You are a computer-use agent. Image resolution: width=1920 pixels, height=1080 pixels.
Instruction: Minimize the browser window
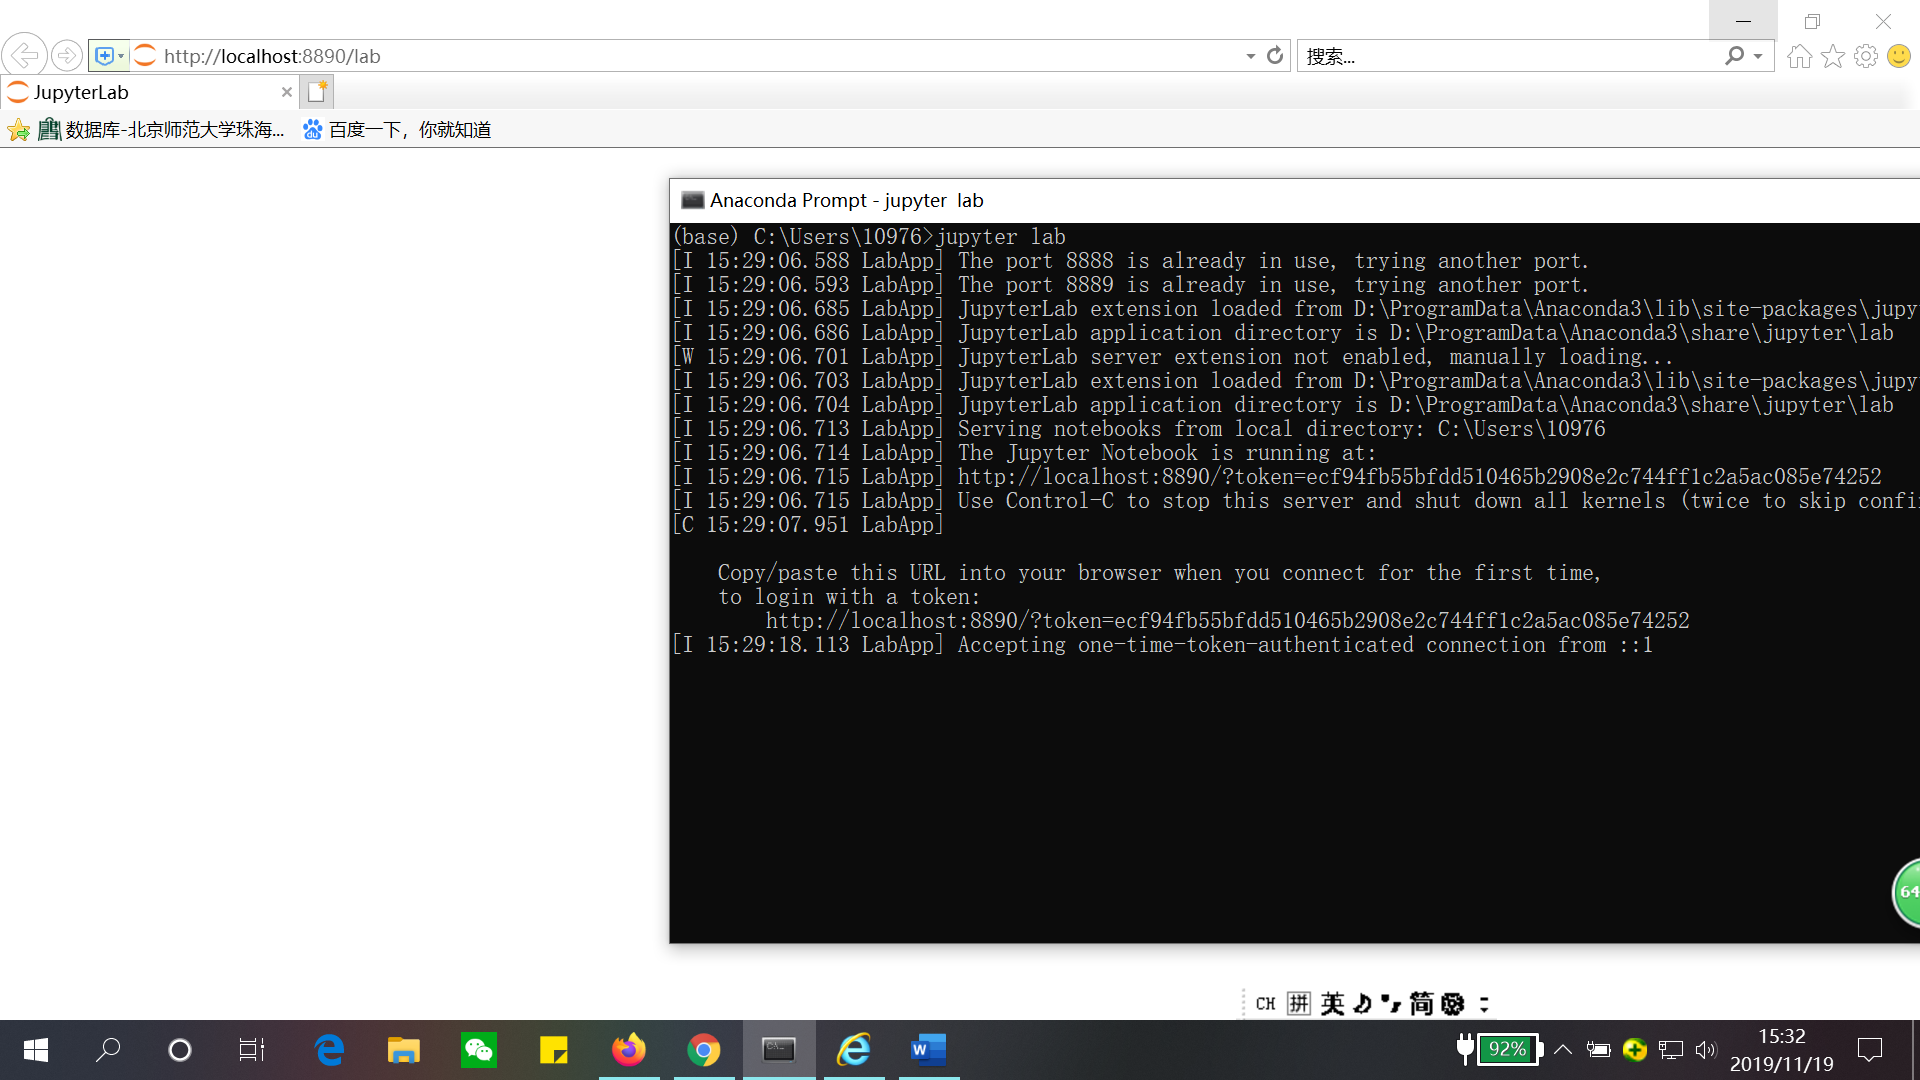[x=1743, y=20]
